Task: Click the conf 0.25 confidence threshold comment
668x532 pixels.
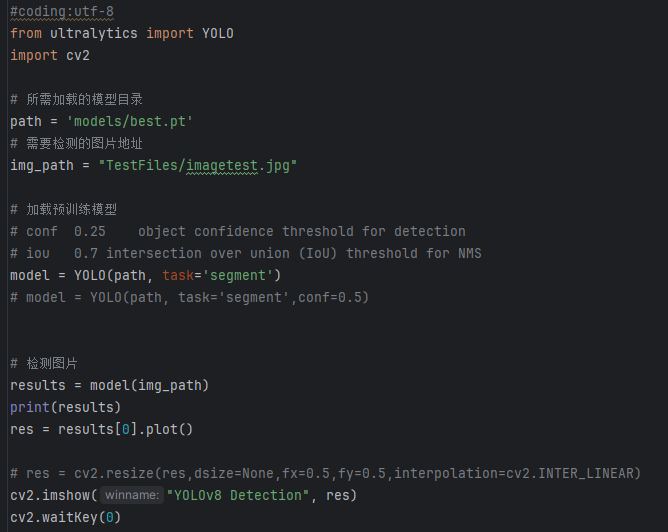Action: coord(237,231)
